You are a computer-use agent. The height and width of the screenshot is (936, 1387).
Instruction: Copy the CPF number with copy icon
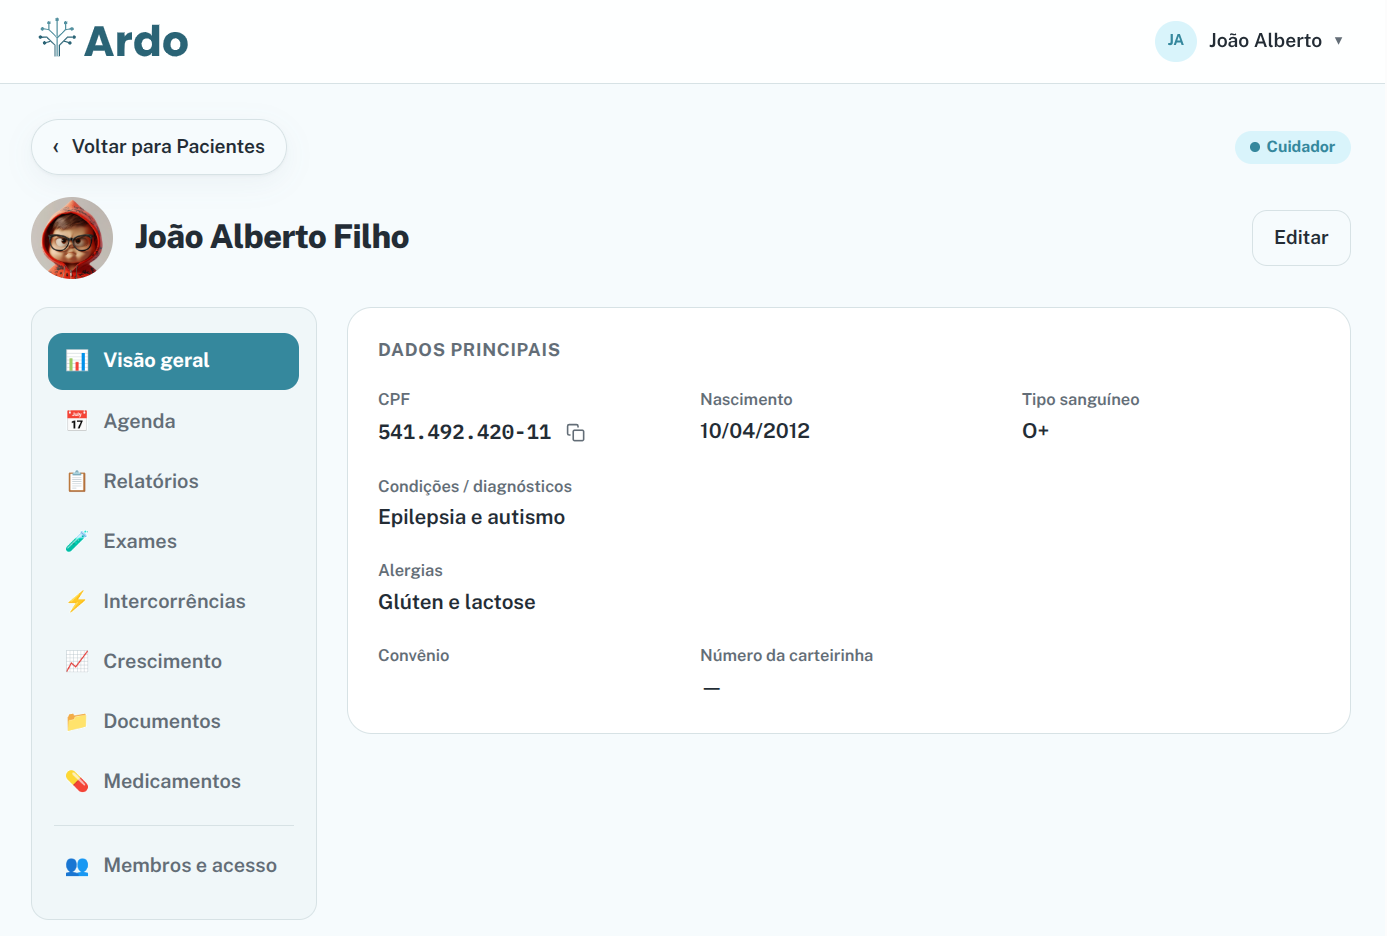point(576,432)
